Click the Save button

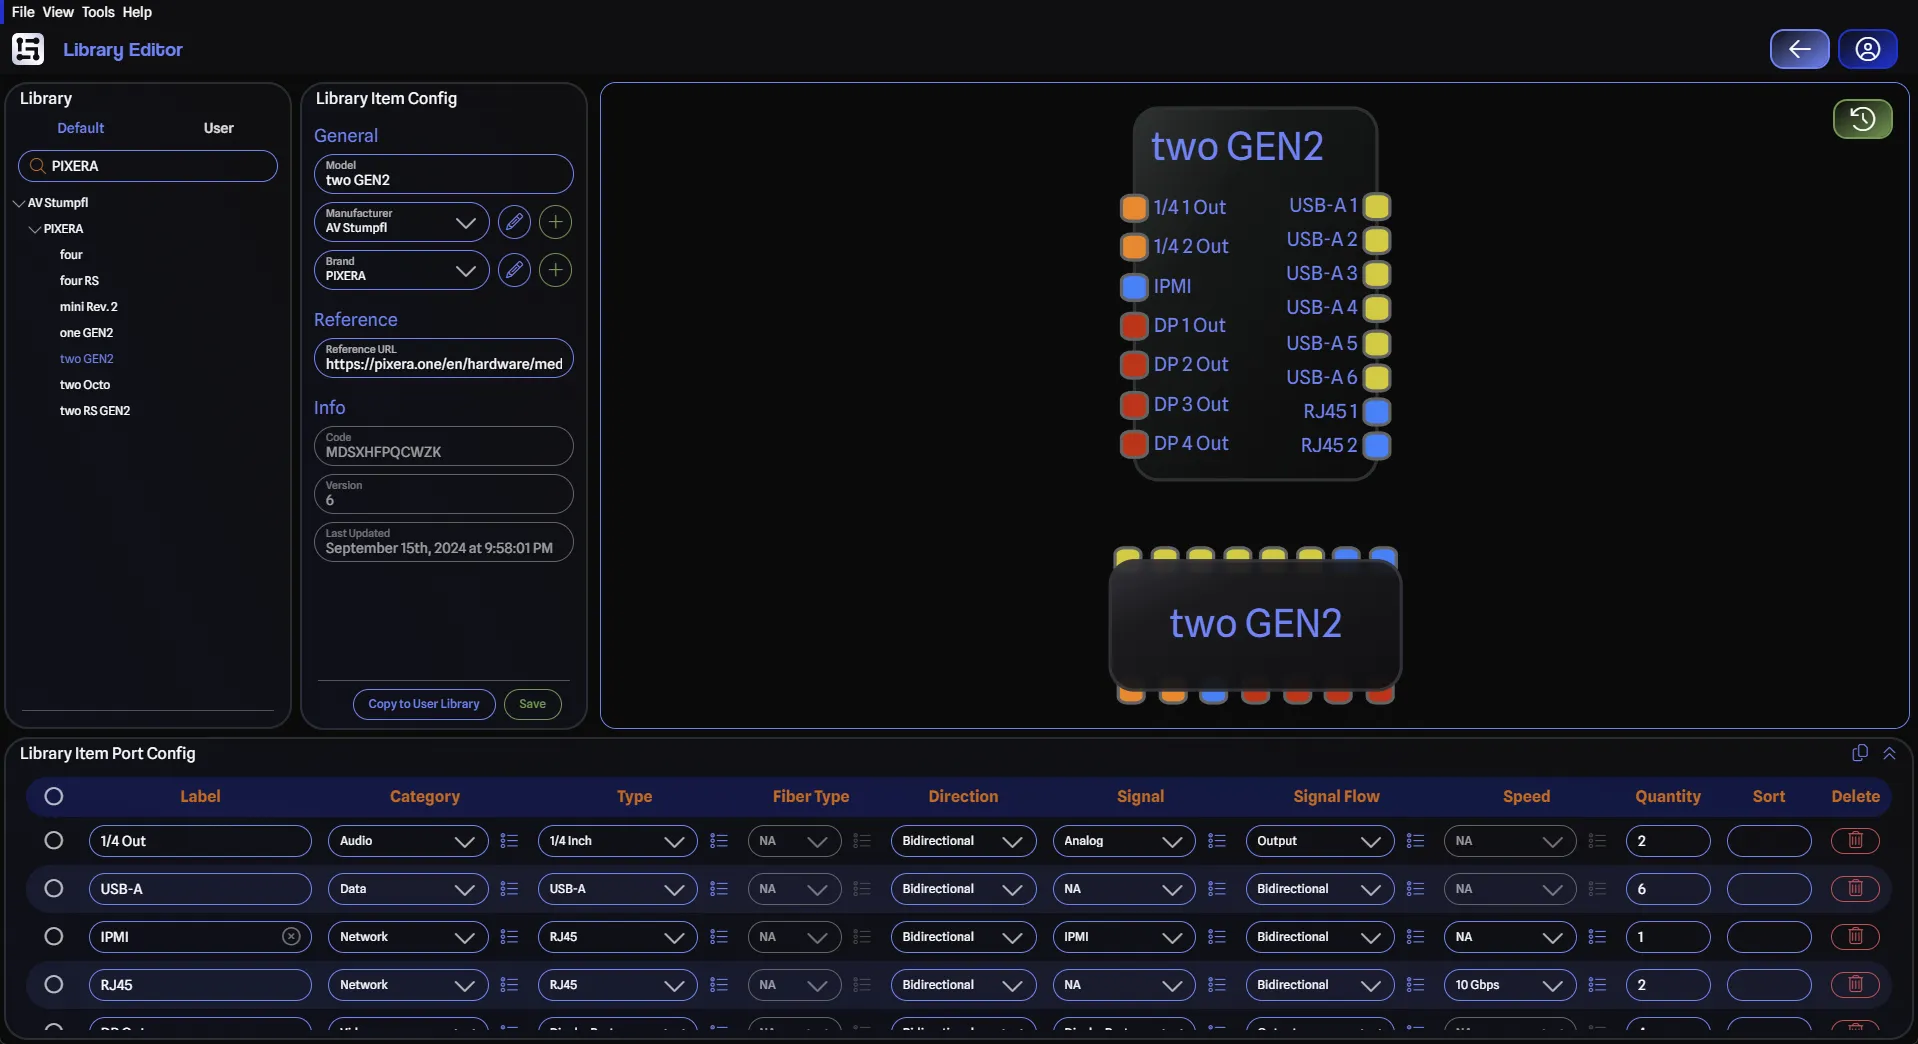pyautogui.click(x=531, y=704)
